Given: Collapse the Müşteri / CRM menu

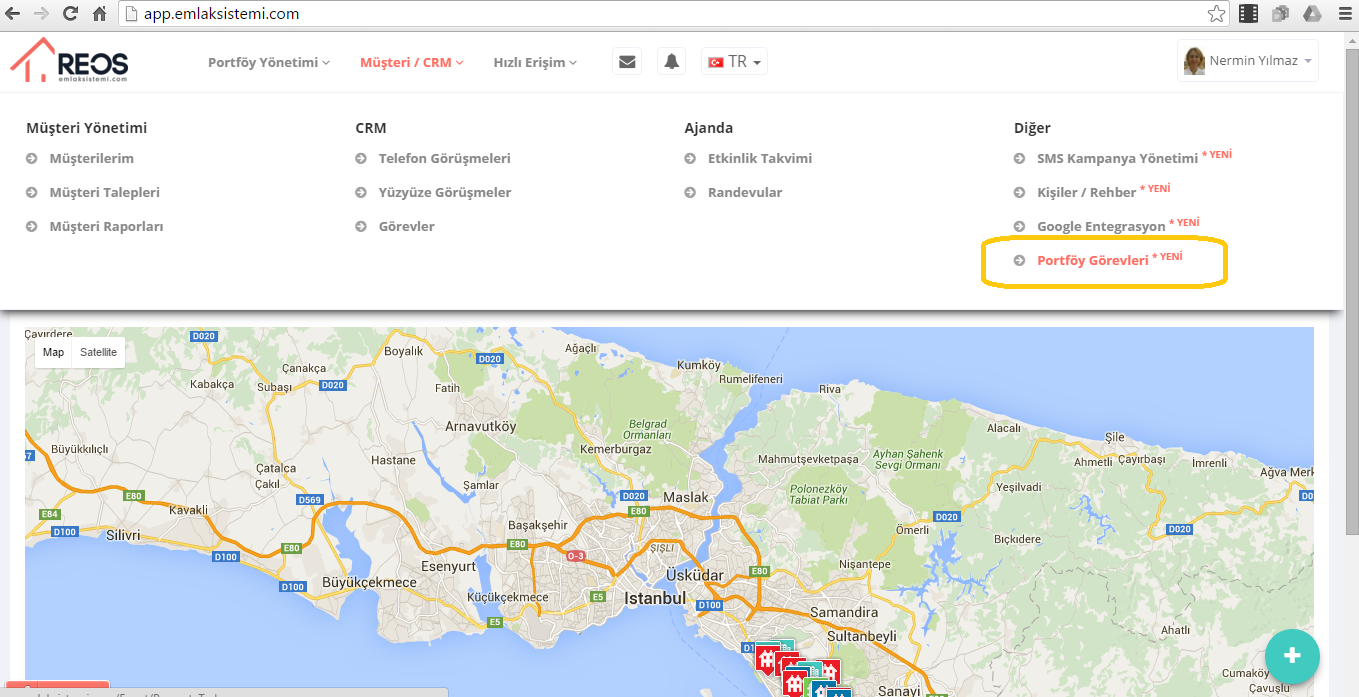Looking at the screenshot, I should [x=411, y=62].
